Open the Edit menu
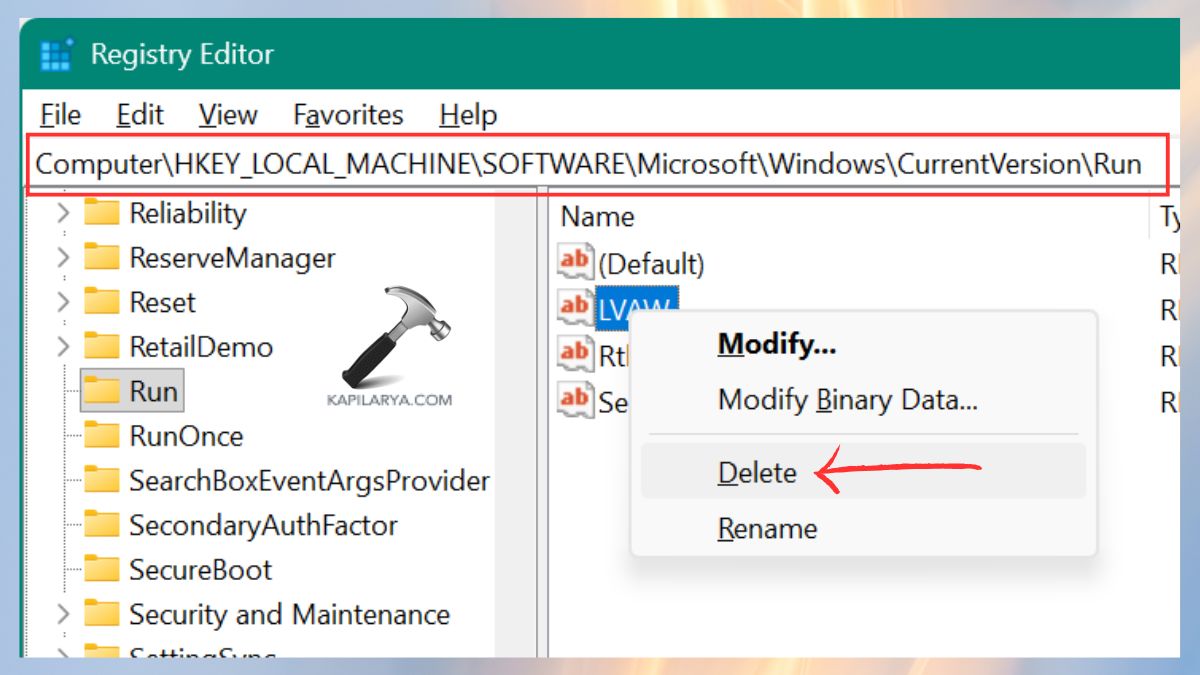The image size is (1200, 675). pyautogui.click(x=139, y=115)
